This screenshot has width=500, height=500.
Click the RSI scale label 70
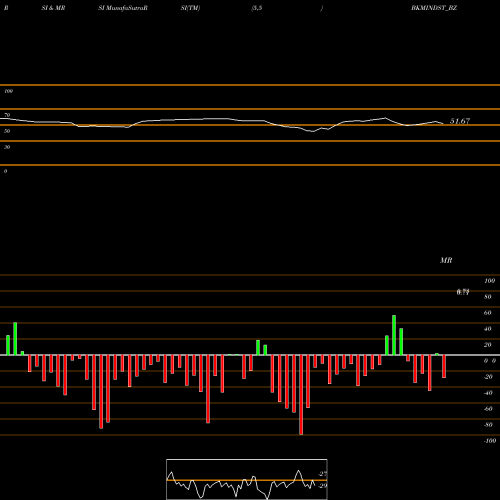point(7,115)
